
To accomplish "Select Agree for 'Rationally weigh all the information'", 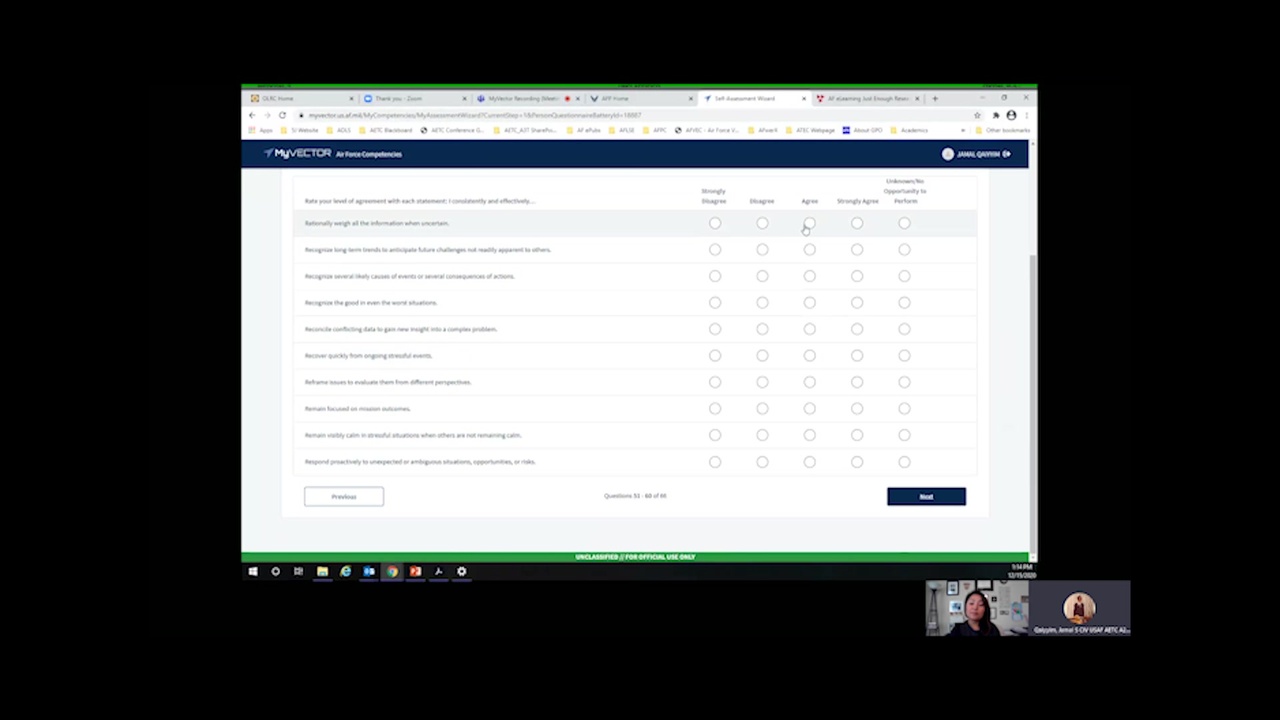I will tap(809, 223).
